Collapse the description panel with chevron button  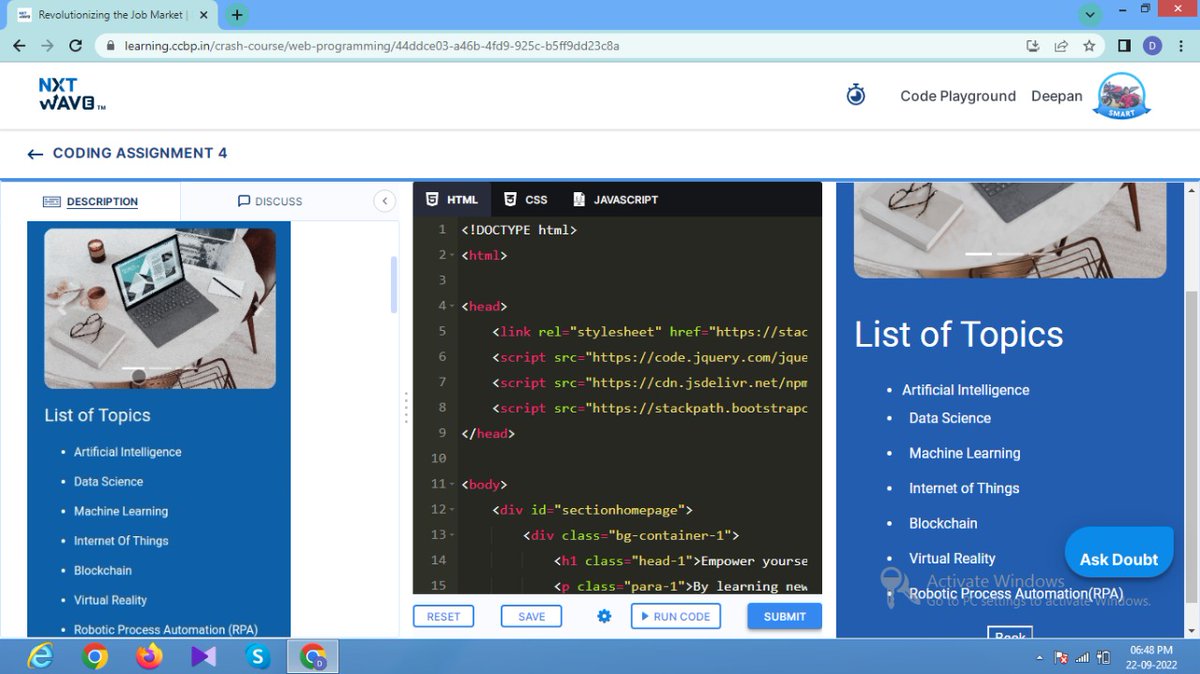[x=384, y=201]
